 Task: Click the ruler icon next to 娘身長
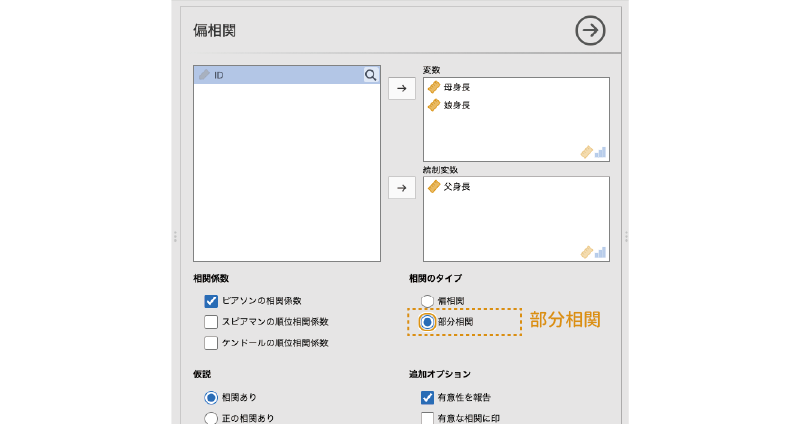pyautogui.click(x=434, y=105)
